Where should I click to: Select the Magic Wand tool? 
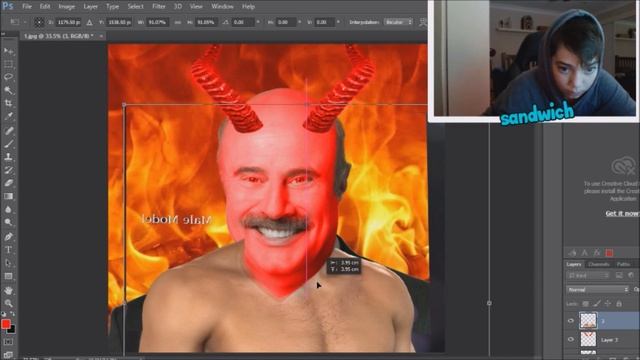[8, 90]
